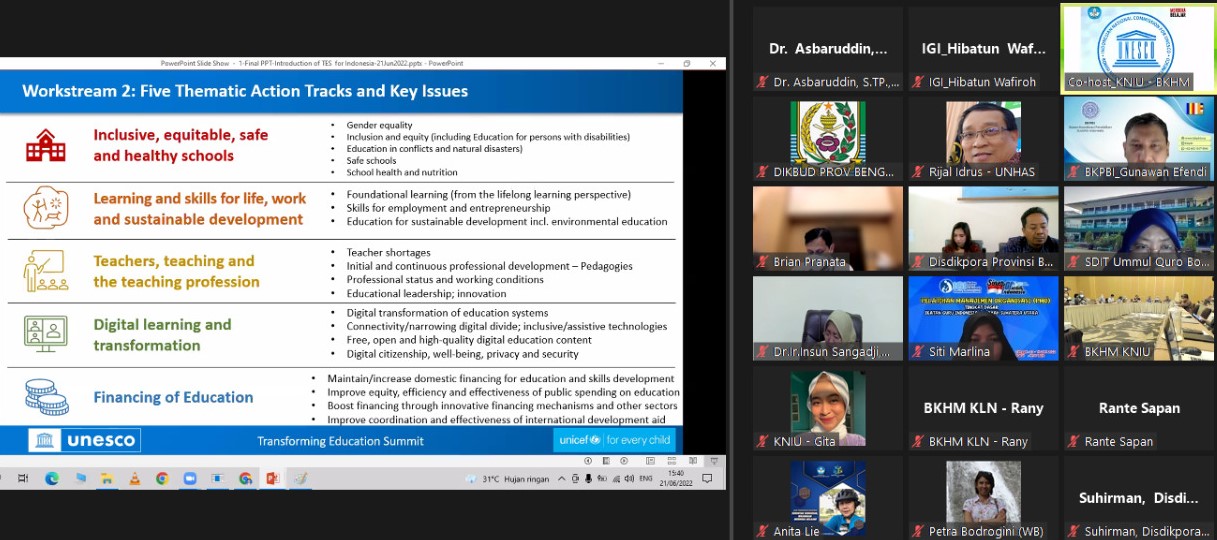This screenshot has height=540, width=1217.
Task: Open the volume control in system tray
Action: click(629, 478)
